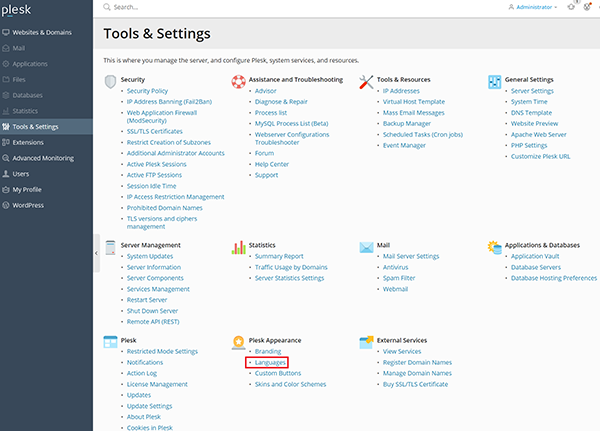Screen dimensions: 600x431
Task: Click the Advanced Monitoring sidebar icon
Action: (x=6, y=158)
